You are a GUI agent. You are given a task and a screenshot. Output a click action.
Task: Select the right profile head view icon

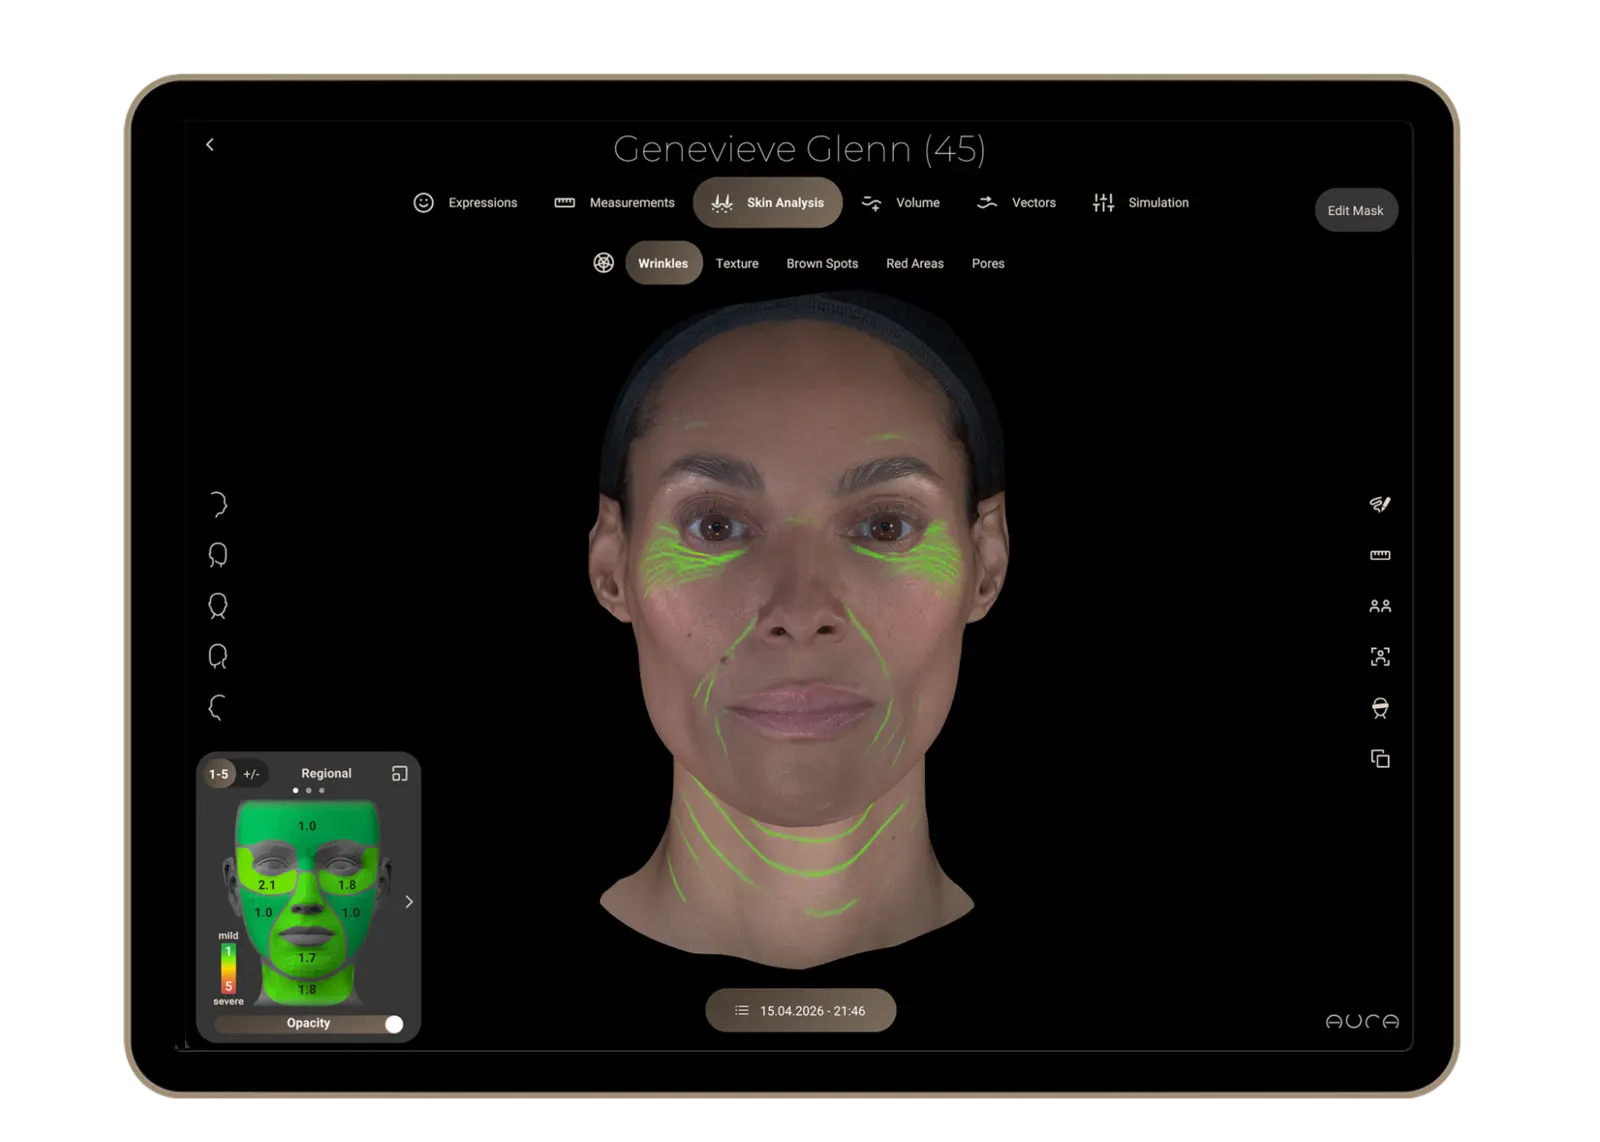tap(218, 504)
